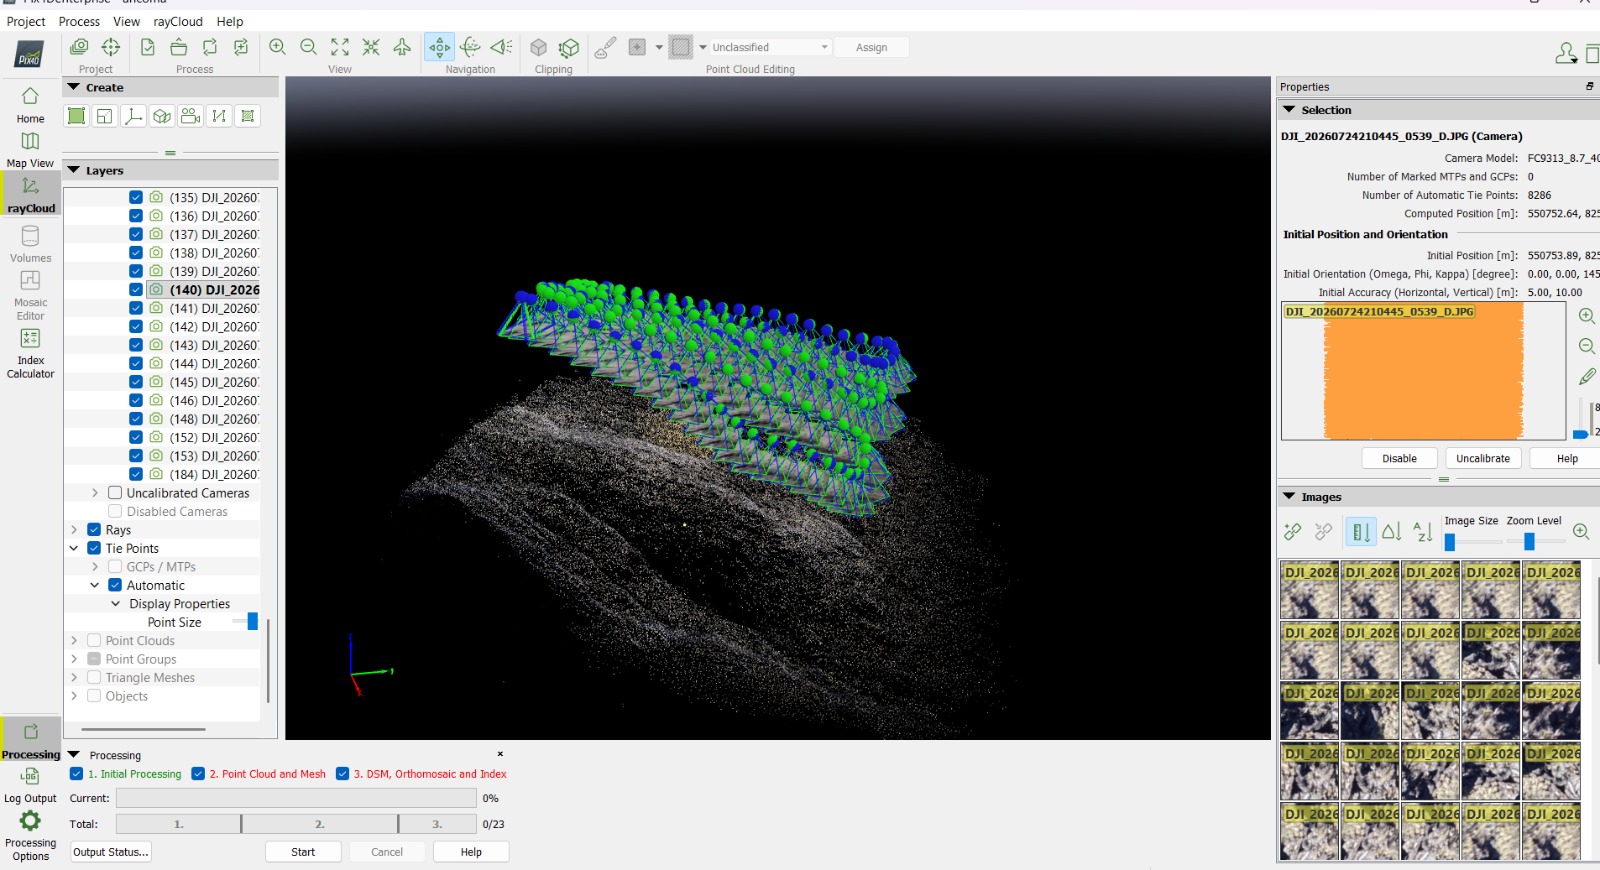Sort images alphabetically with A-Z icon

coord(1423,532)
